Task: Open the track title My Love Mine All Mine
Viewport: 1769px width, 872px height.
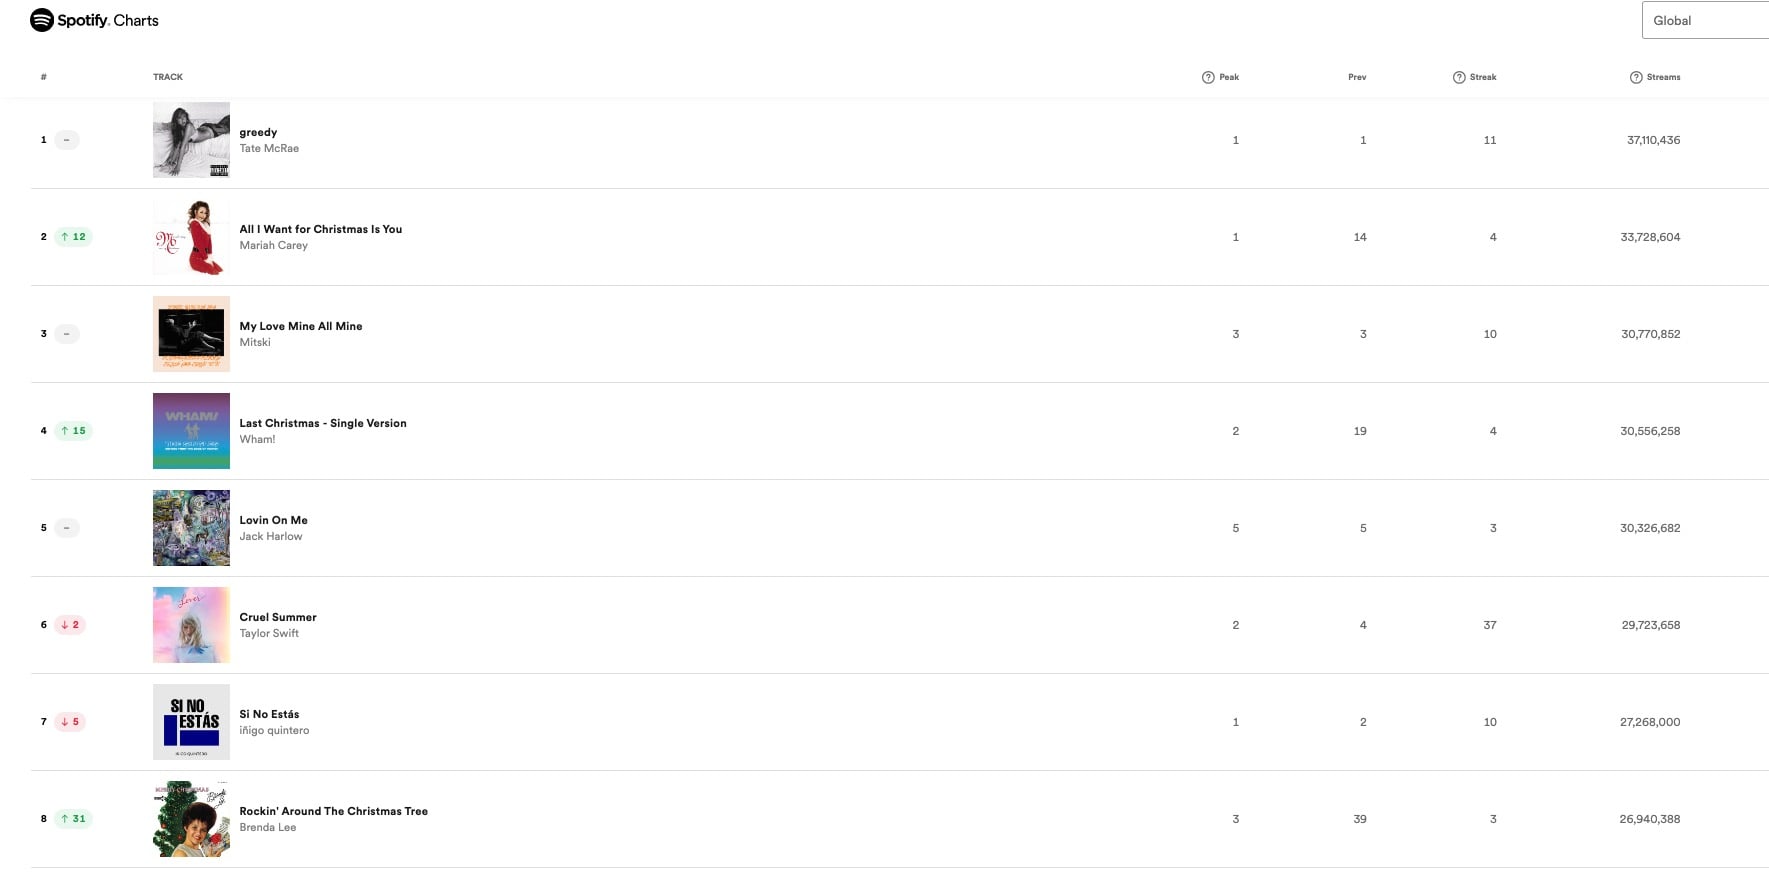Action: (x=301, y=326)
